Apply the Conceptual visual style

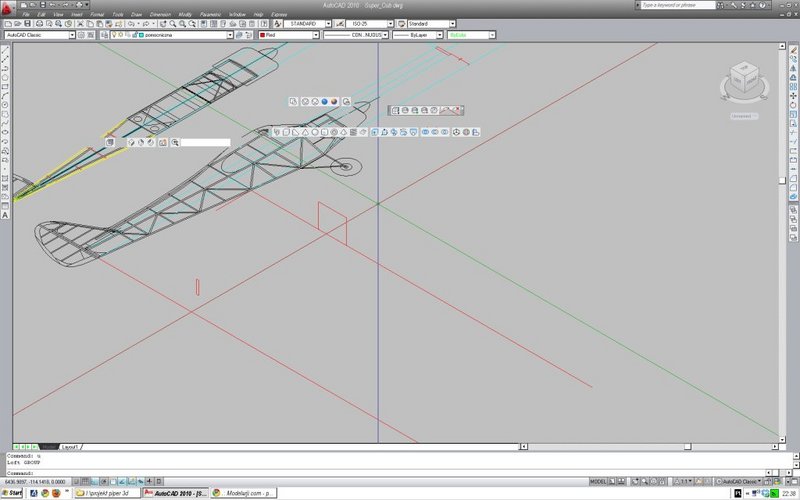point(334,102)
